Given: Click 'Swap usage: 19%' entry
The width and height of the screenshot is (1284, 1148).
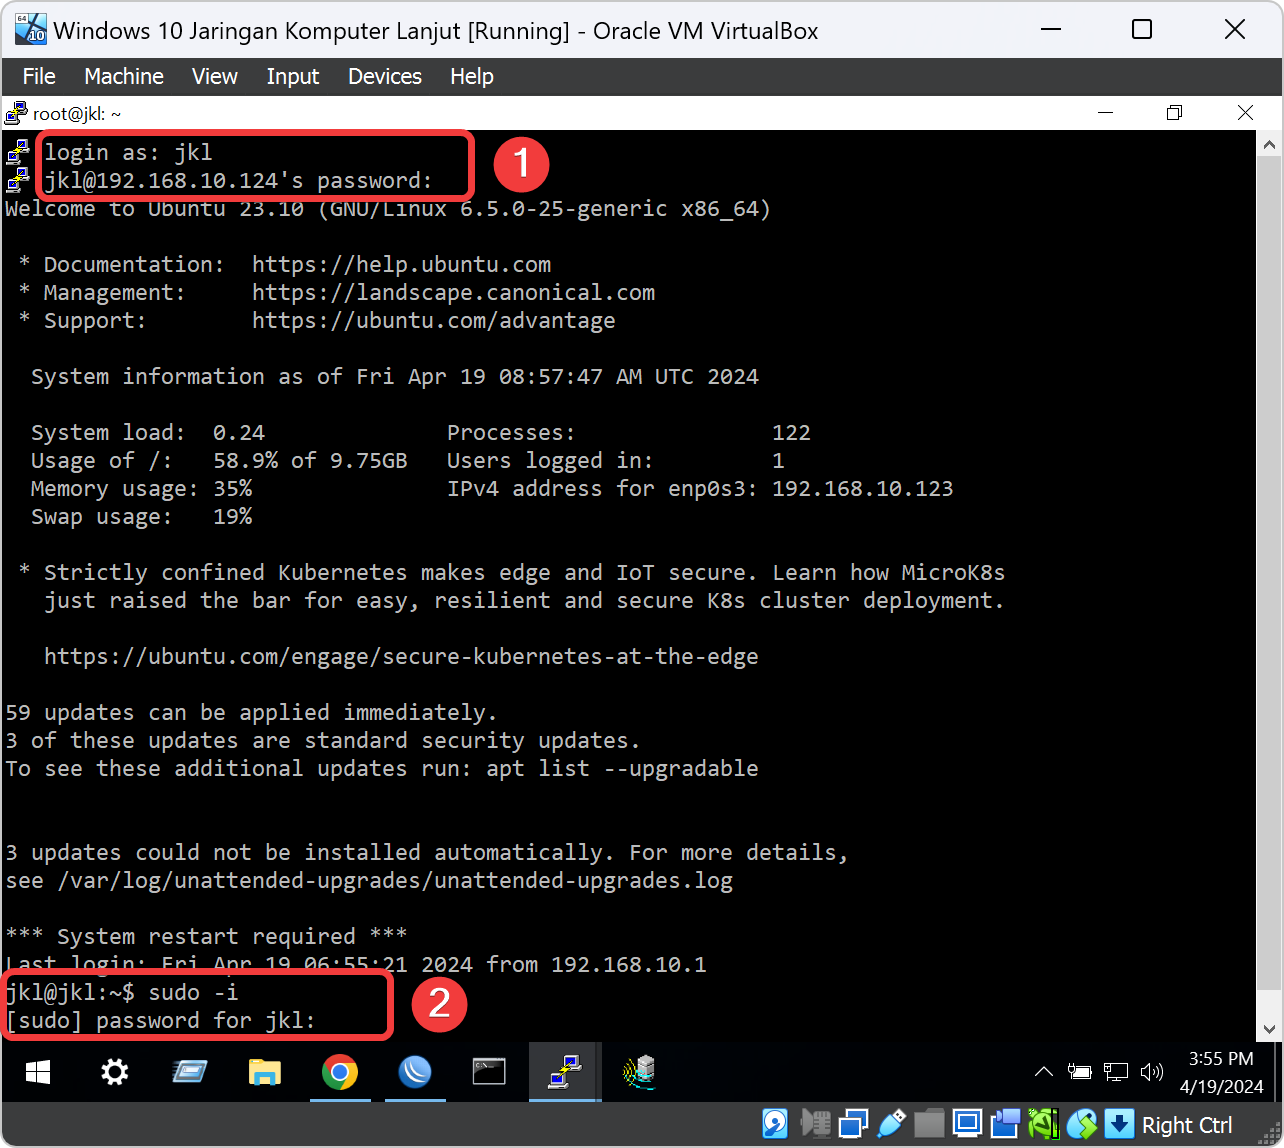Looking at the screenshot, I should tap(141, 517).
